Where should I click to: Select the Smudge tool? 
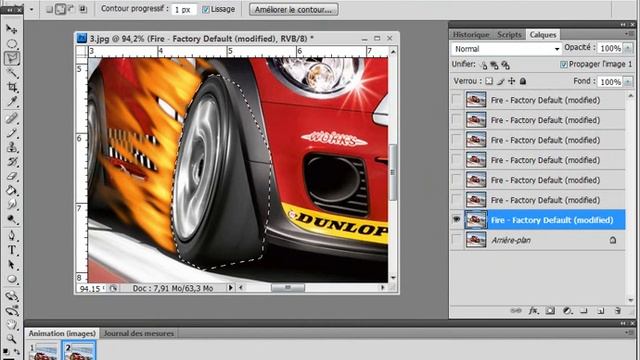coord(11,204)
